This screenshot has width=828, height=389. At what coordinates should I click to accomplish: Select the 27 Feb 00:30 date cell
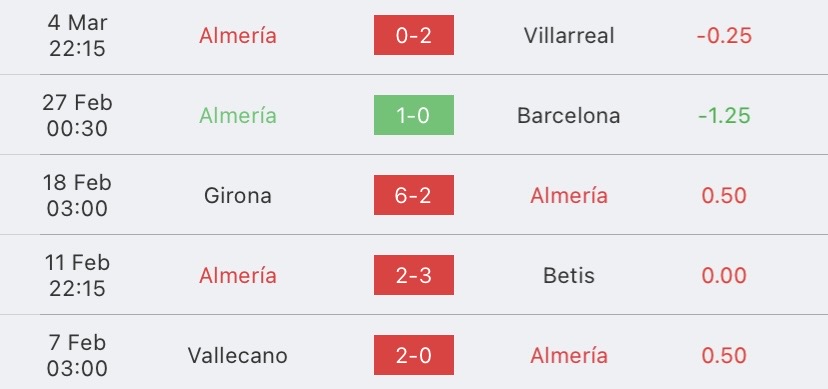point(77,115)
